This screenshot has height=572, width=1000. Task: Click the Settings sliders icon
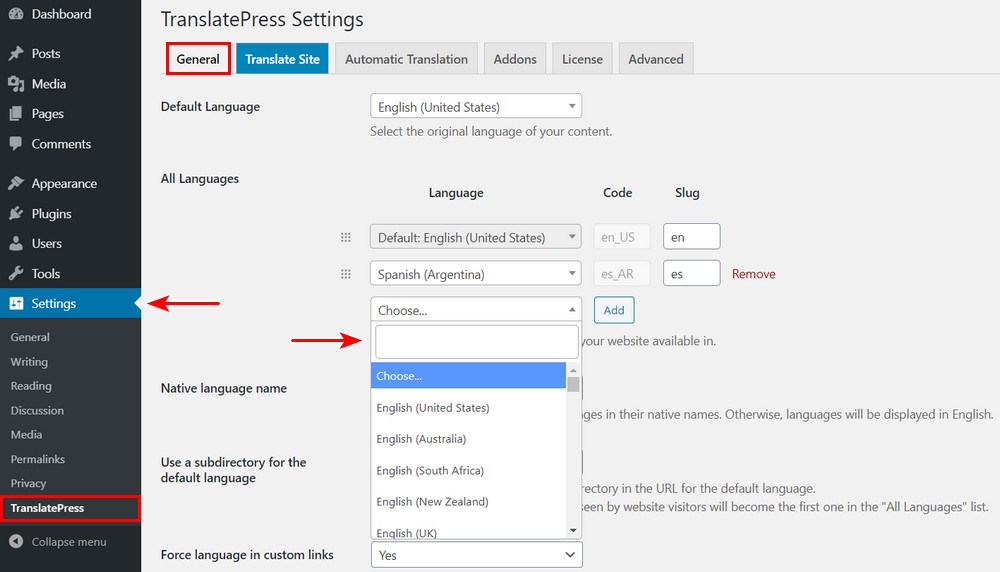click(x=16, y=304)
